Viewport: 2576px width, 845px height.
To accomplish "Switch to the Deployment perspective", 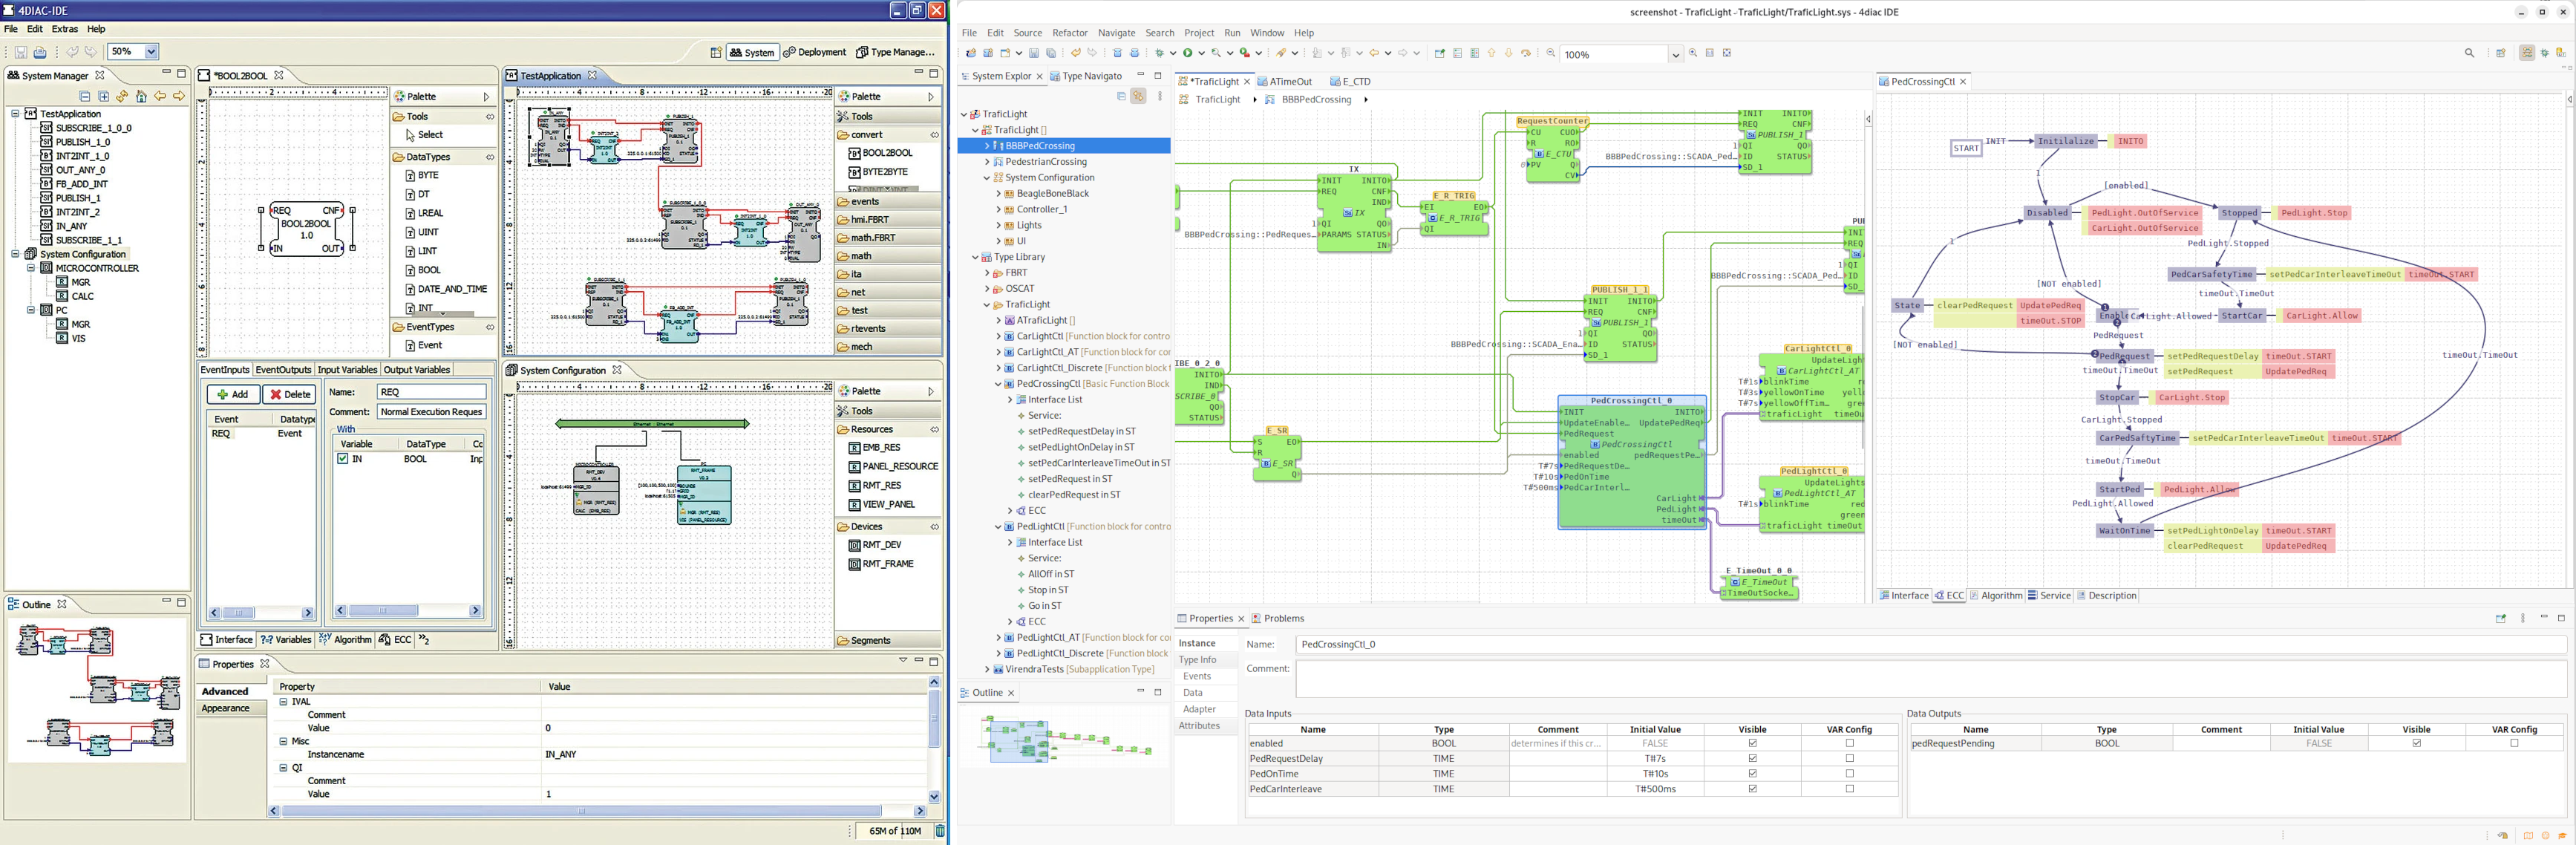I will click(x=816, y=52).
